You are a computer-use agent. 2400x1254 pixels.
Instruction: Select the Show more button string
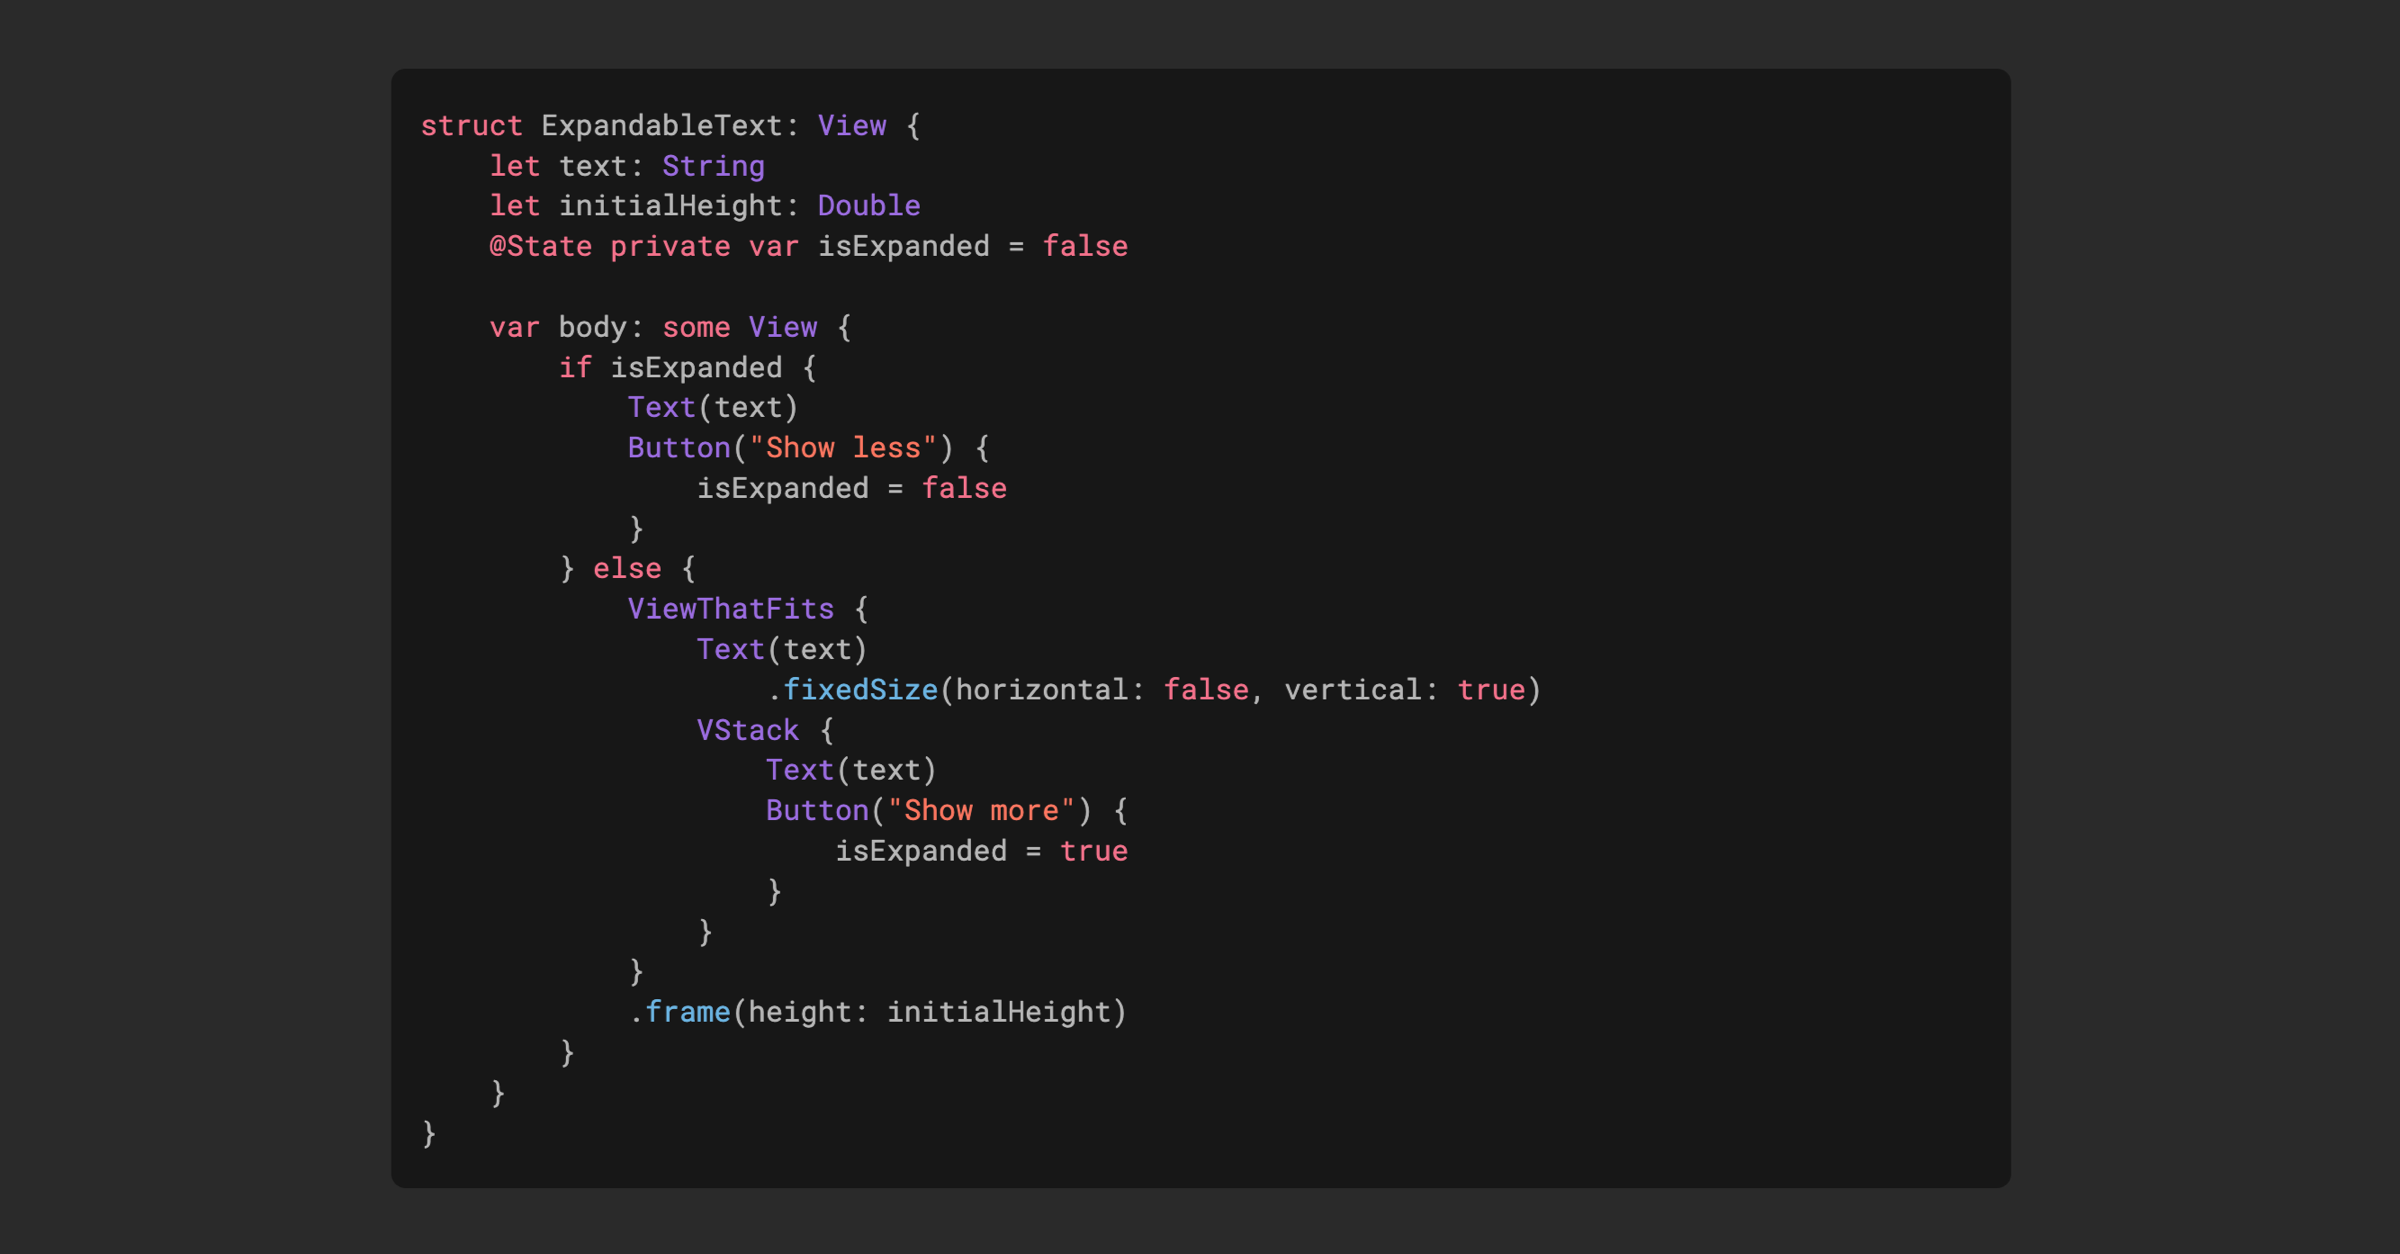984,810
